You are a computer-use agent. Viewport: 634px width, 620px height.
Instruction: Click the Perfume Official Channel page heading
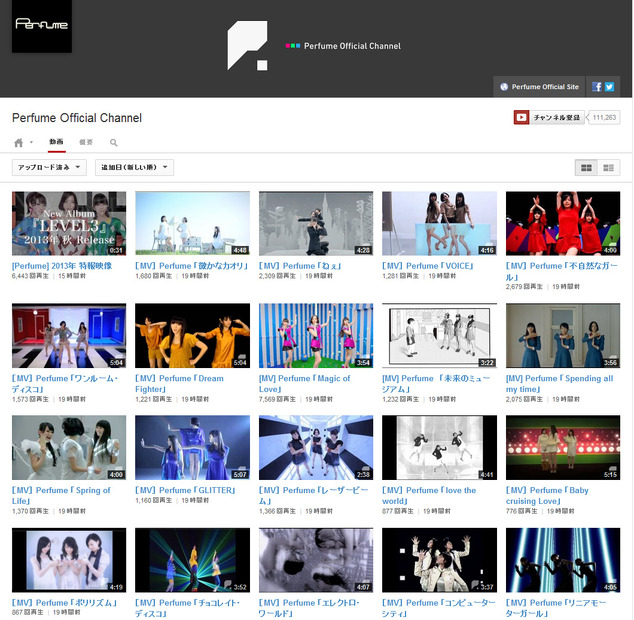click(77, 118)
